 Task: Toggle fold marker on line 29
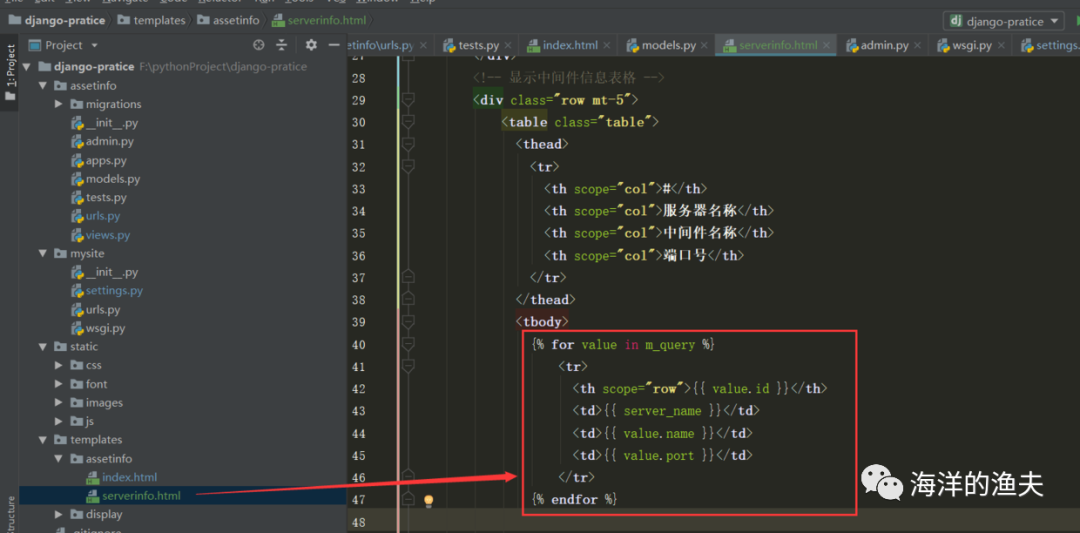[x=408, y=100]
